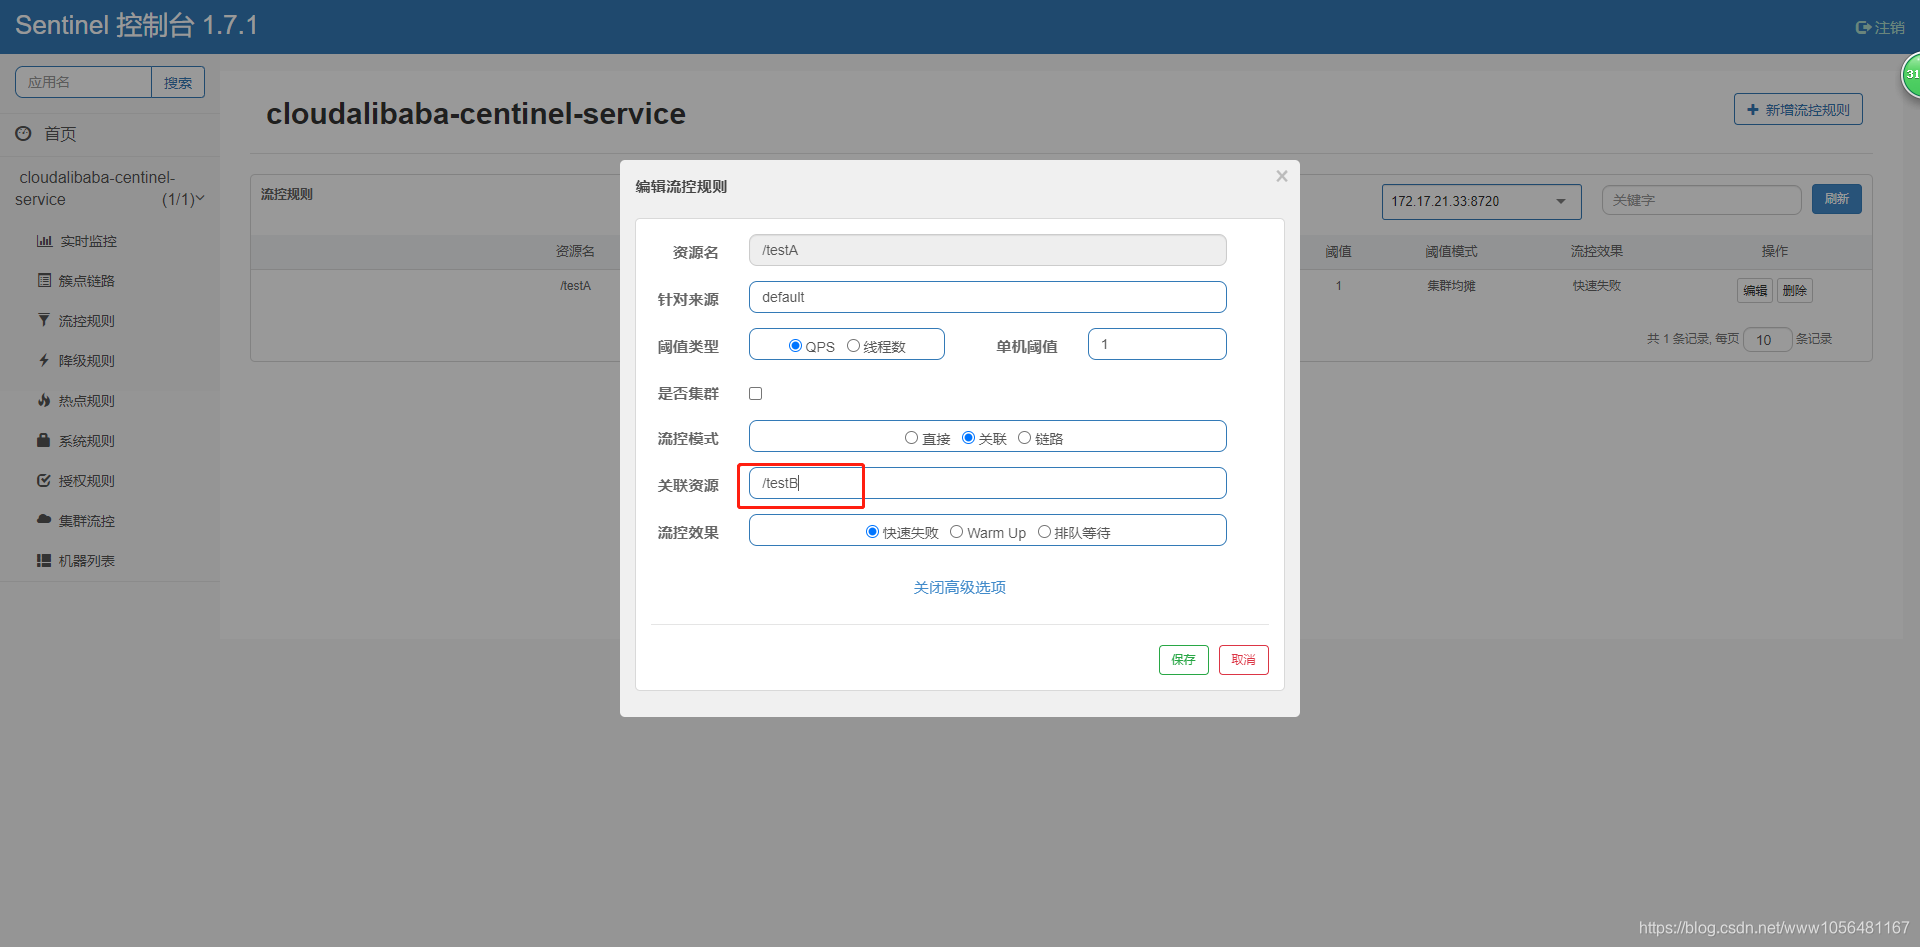The height and width of the screenshot is (947, 1920).
Task: Click the 集群流控 cloud icon
Action: pyautogui.click(x=44, y=520)
